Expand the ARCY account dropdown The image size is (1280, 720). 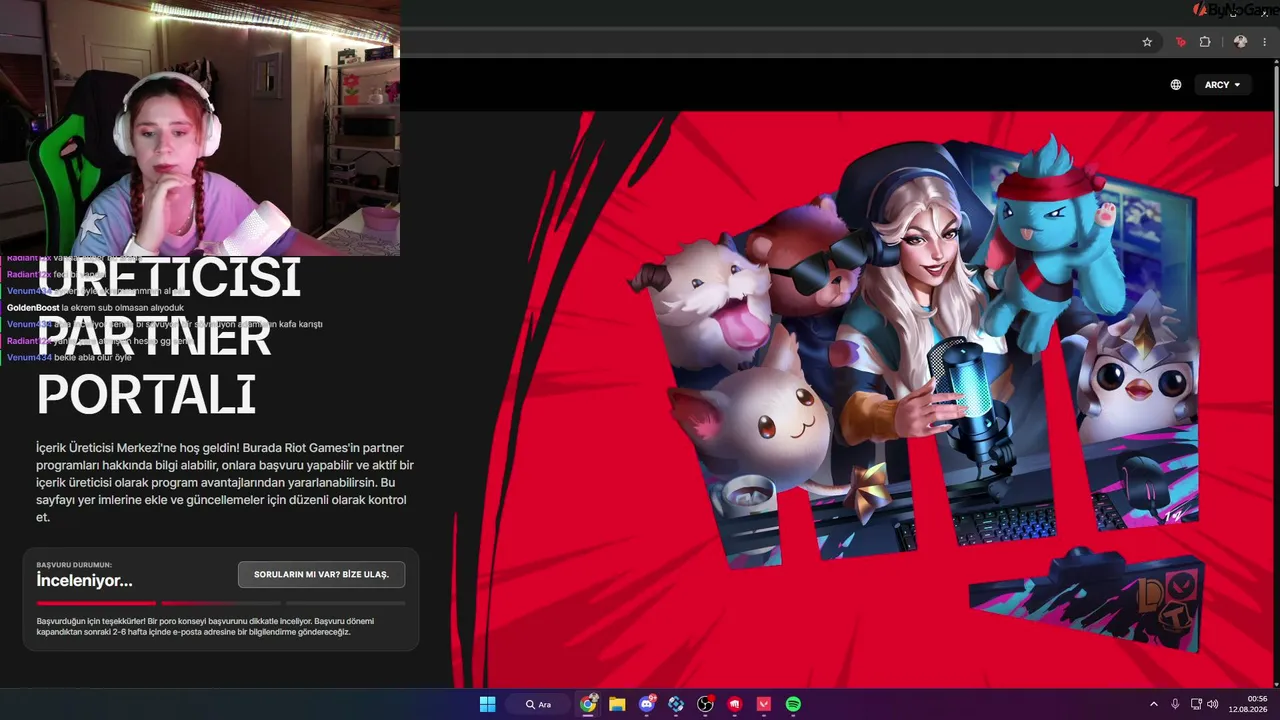pos(1222,85)
